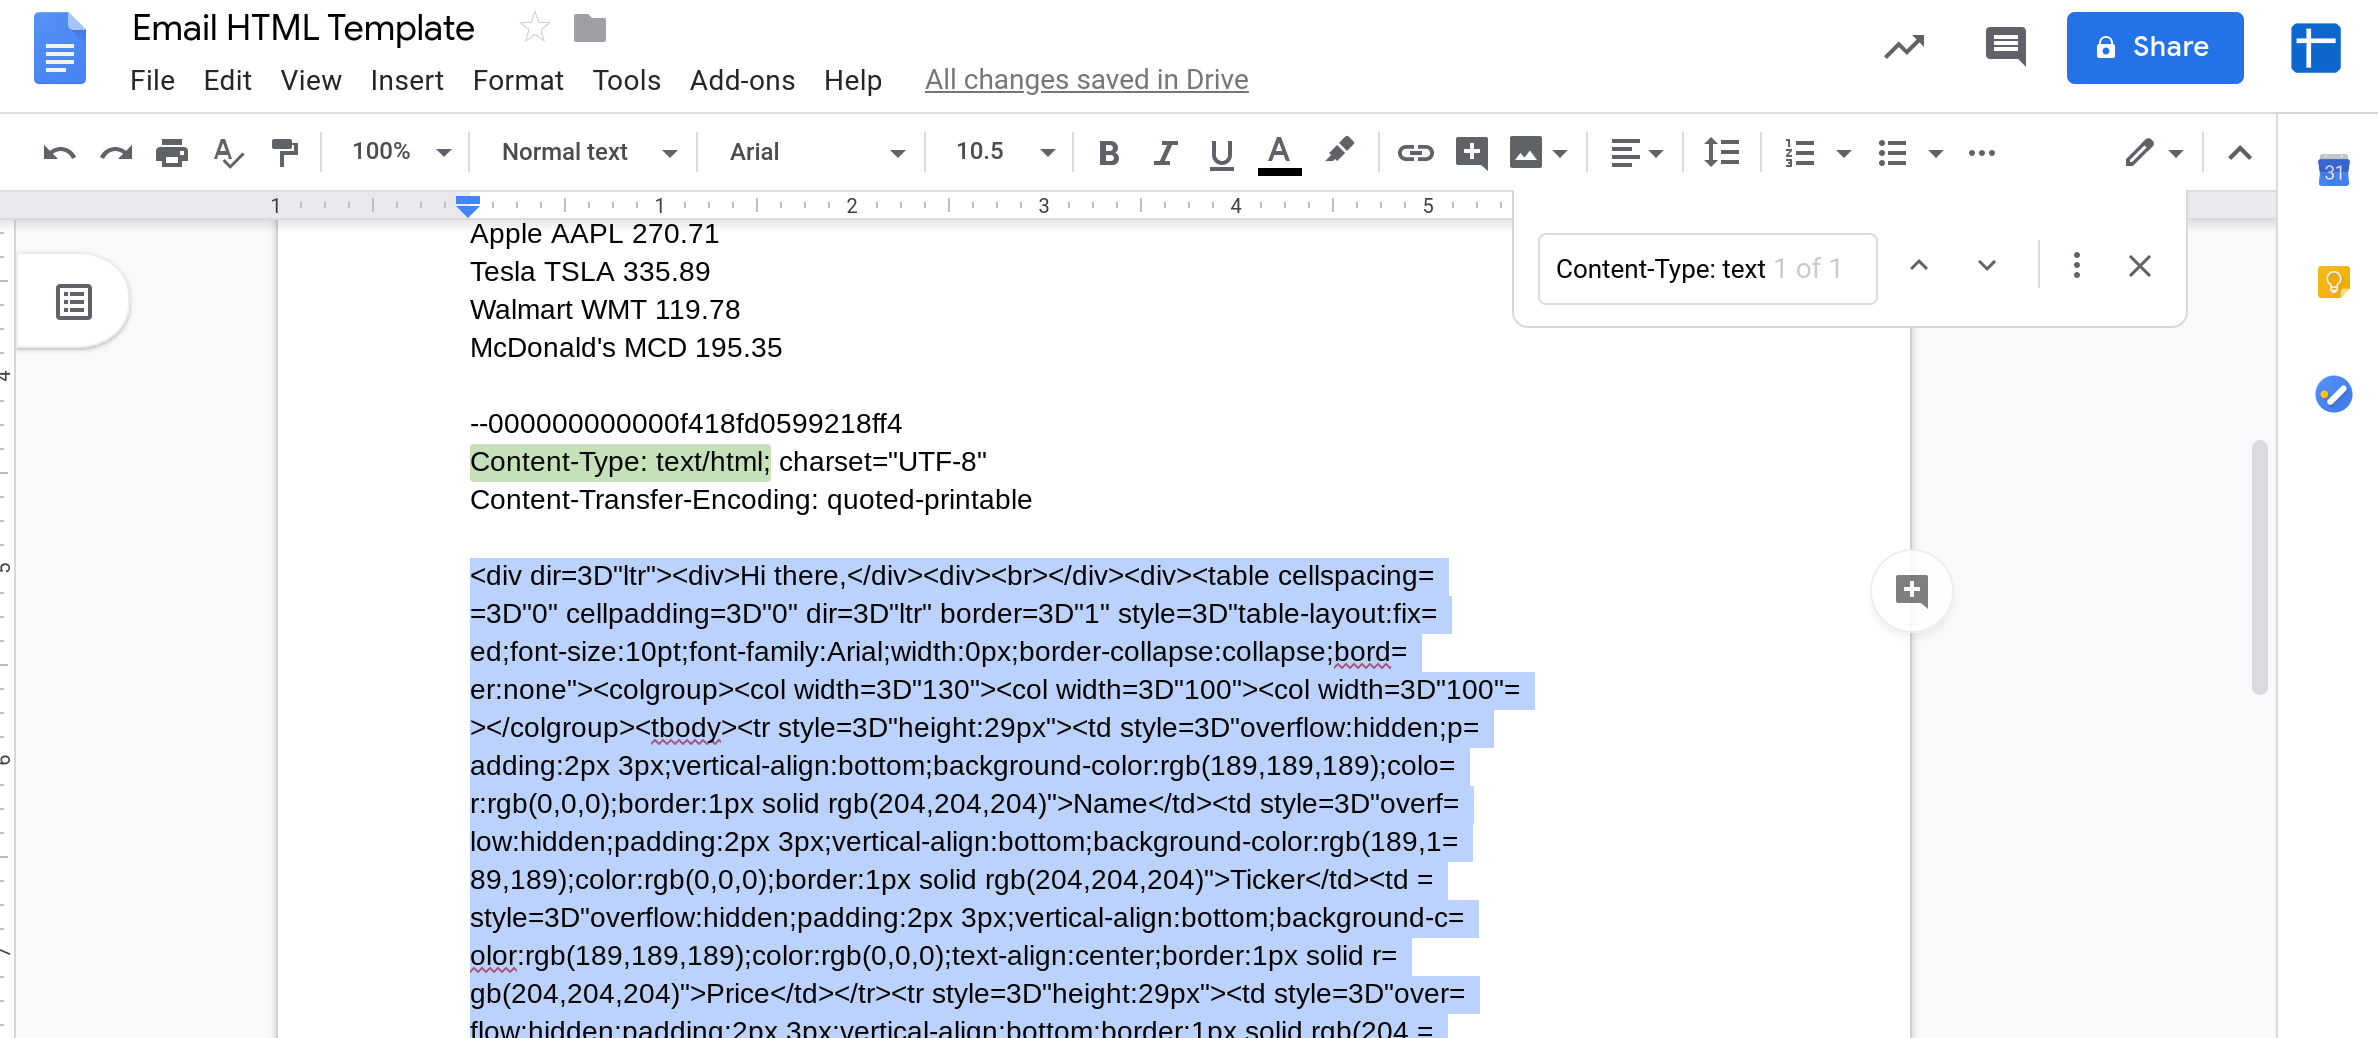Viewport: 2378px width, 1038px height.
Task: Open the View menu
Action: tap(311, 80)
